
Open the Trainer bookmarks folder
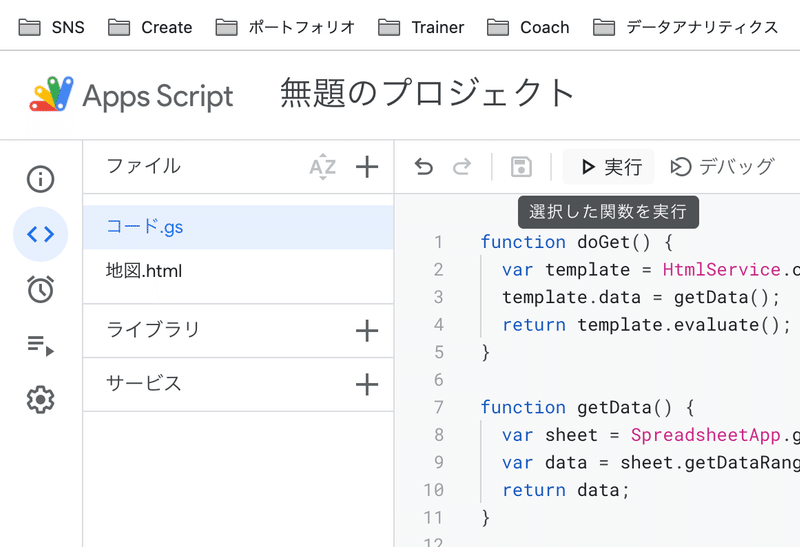coord(424,27)
